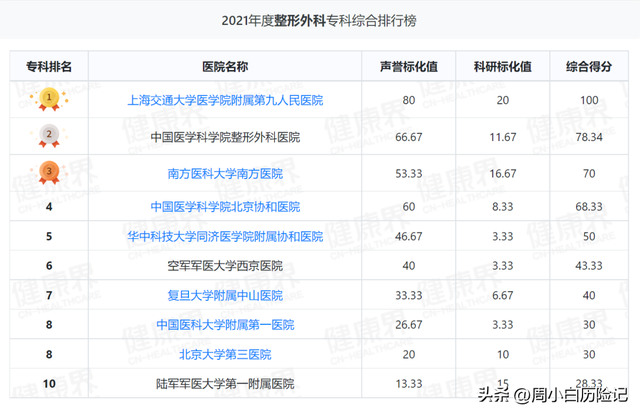Click rank 8 cell in 中国医科大学 row
The height and width of the screenshot is (415, 640).
[x=49, y=325]
